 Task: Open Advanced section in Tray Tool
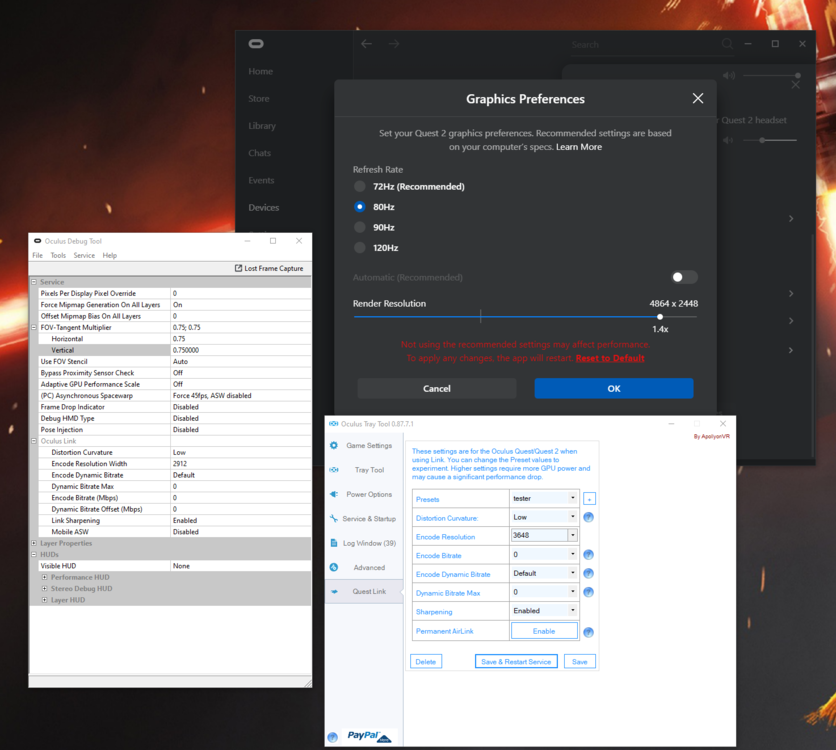click(x=369, y=567)
